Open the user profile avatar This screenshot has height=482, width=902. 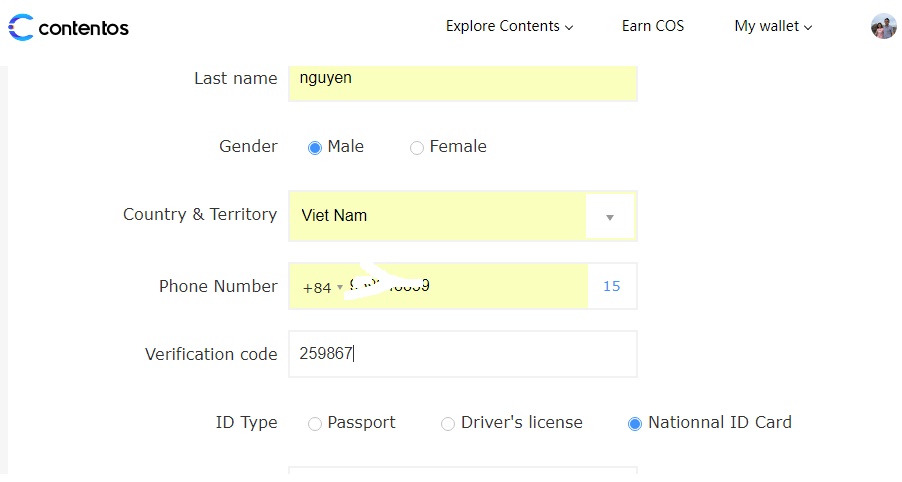coord(883,27)
